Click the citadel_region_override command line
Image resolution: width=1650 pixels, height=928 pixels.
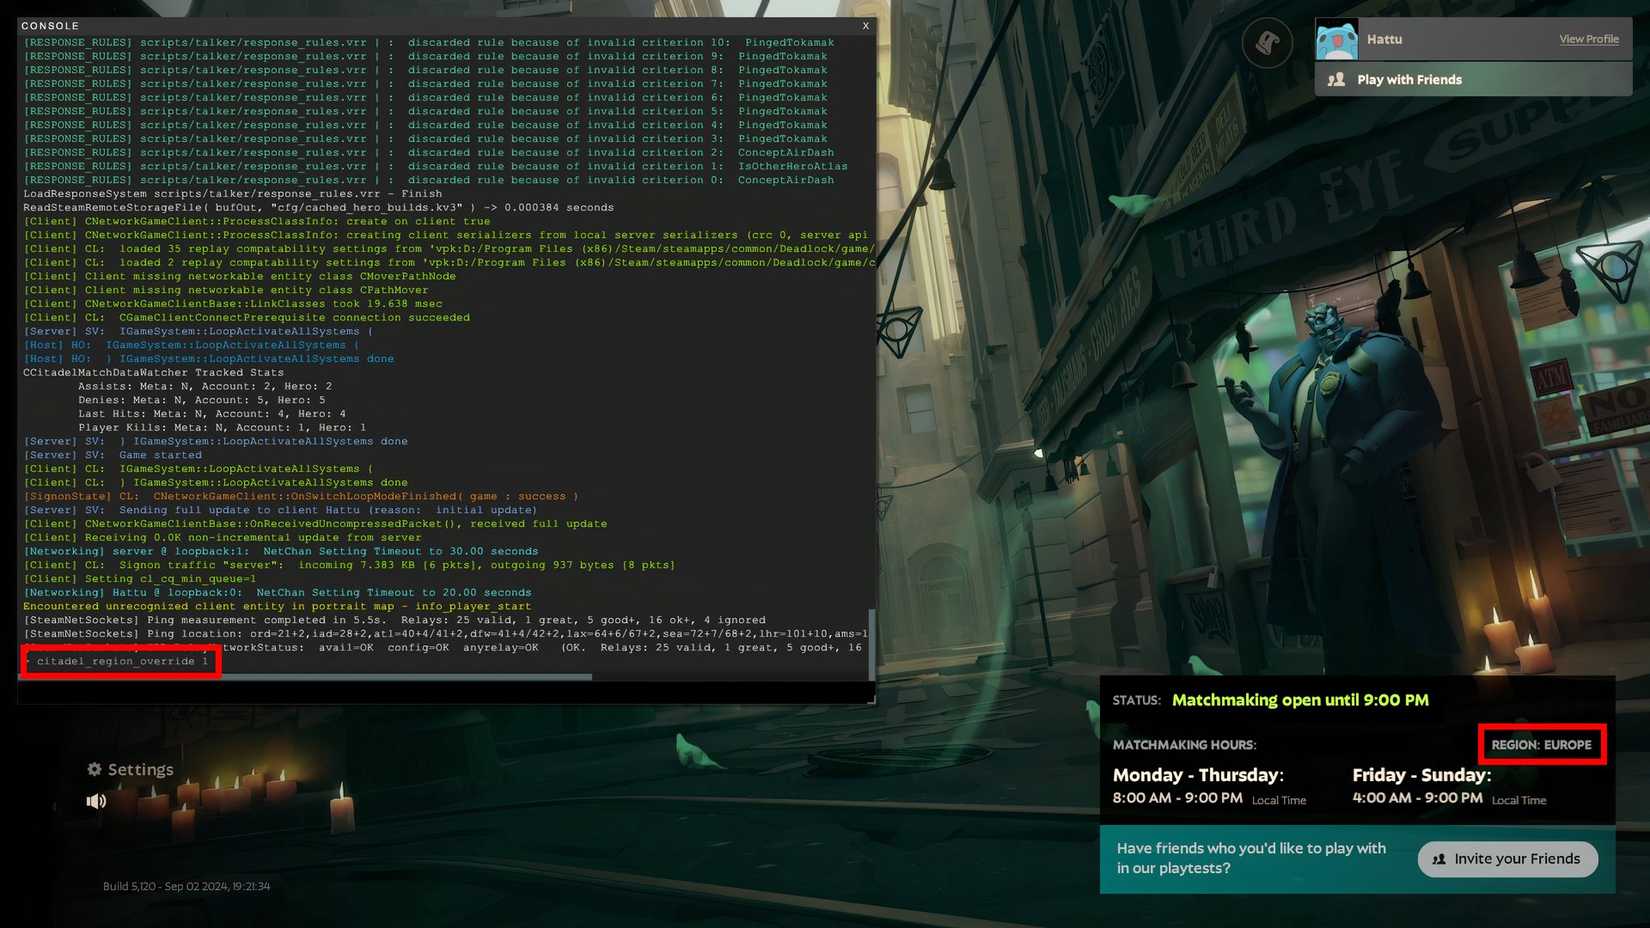(x=122, y=661)
